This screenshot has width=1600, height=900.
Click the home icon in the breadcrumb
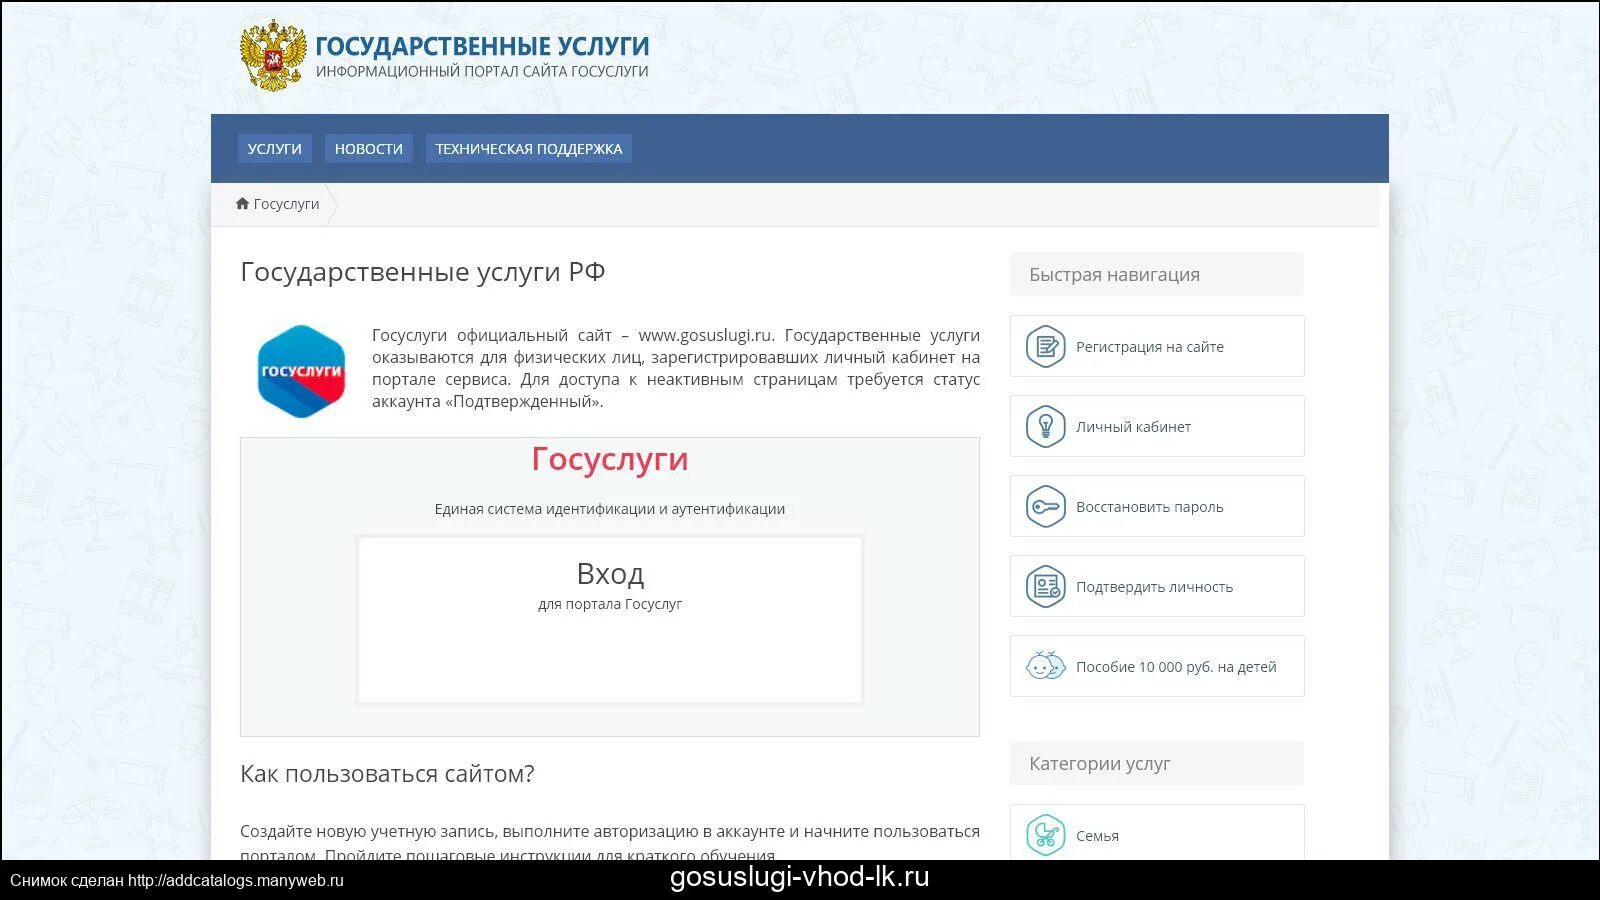242,204
